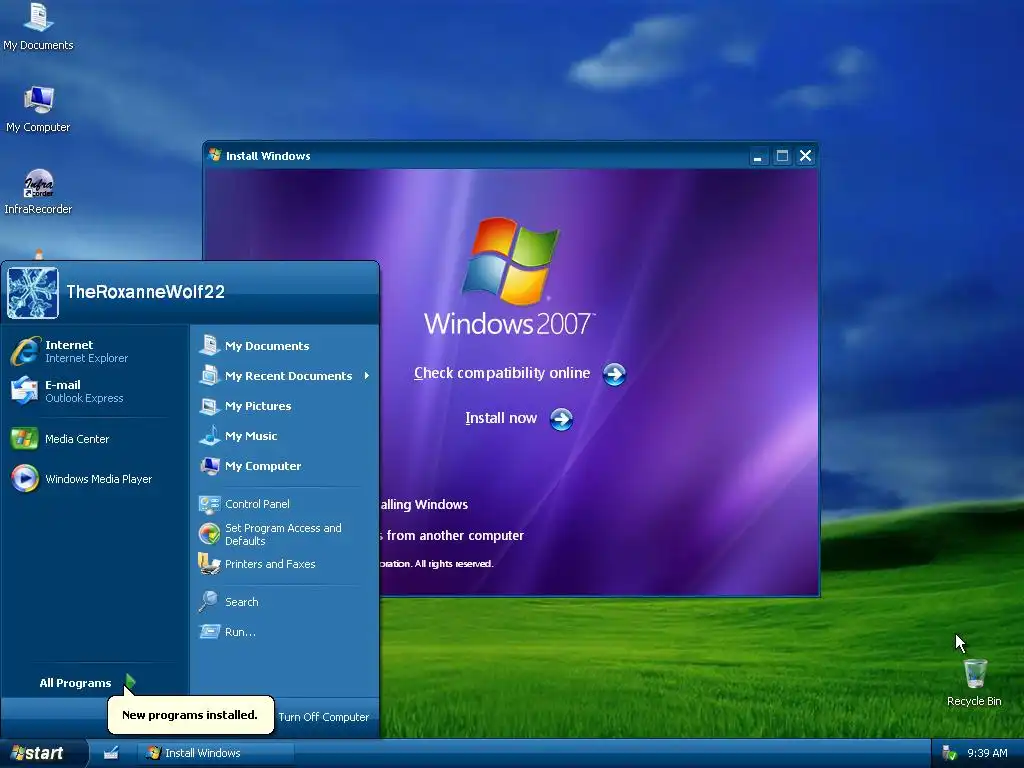This screenshot has width=1024, height=768.
Task: Click the system tray network icon
Action: tap(948, 753)
